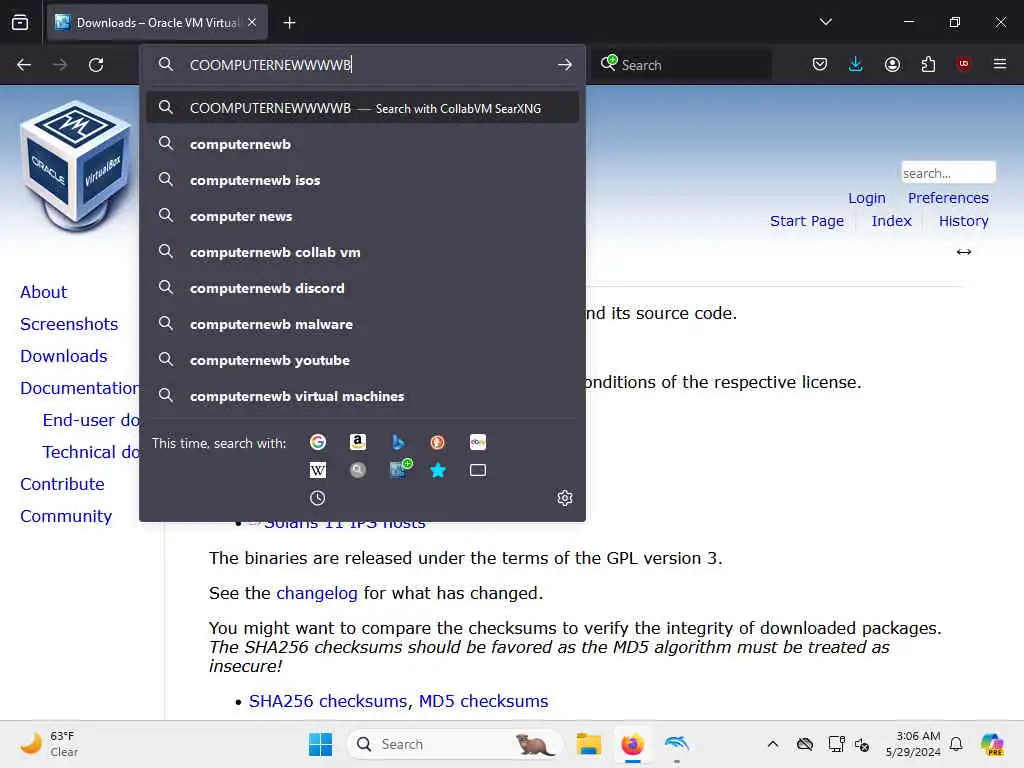Search this time with Bing

[398, 443]
